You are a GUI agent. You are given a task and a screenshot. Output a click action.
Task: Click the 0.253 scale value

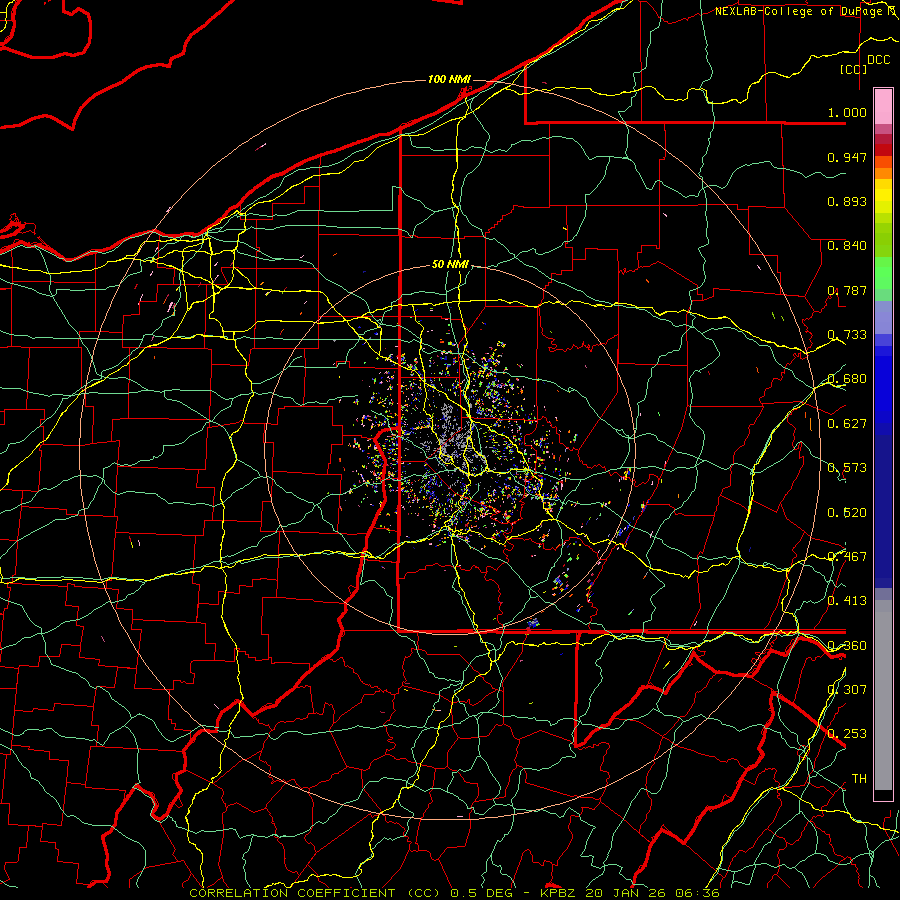(847, 734)
